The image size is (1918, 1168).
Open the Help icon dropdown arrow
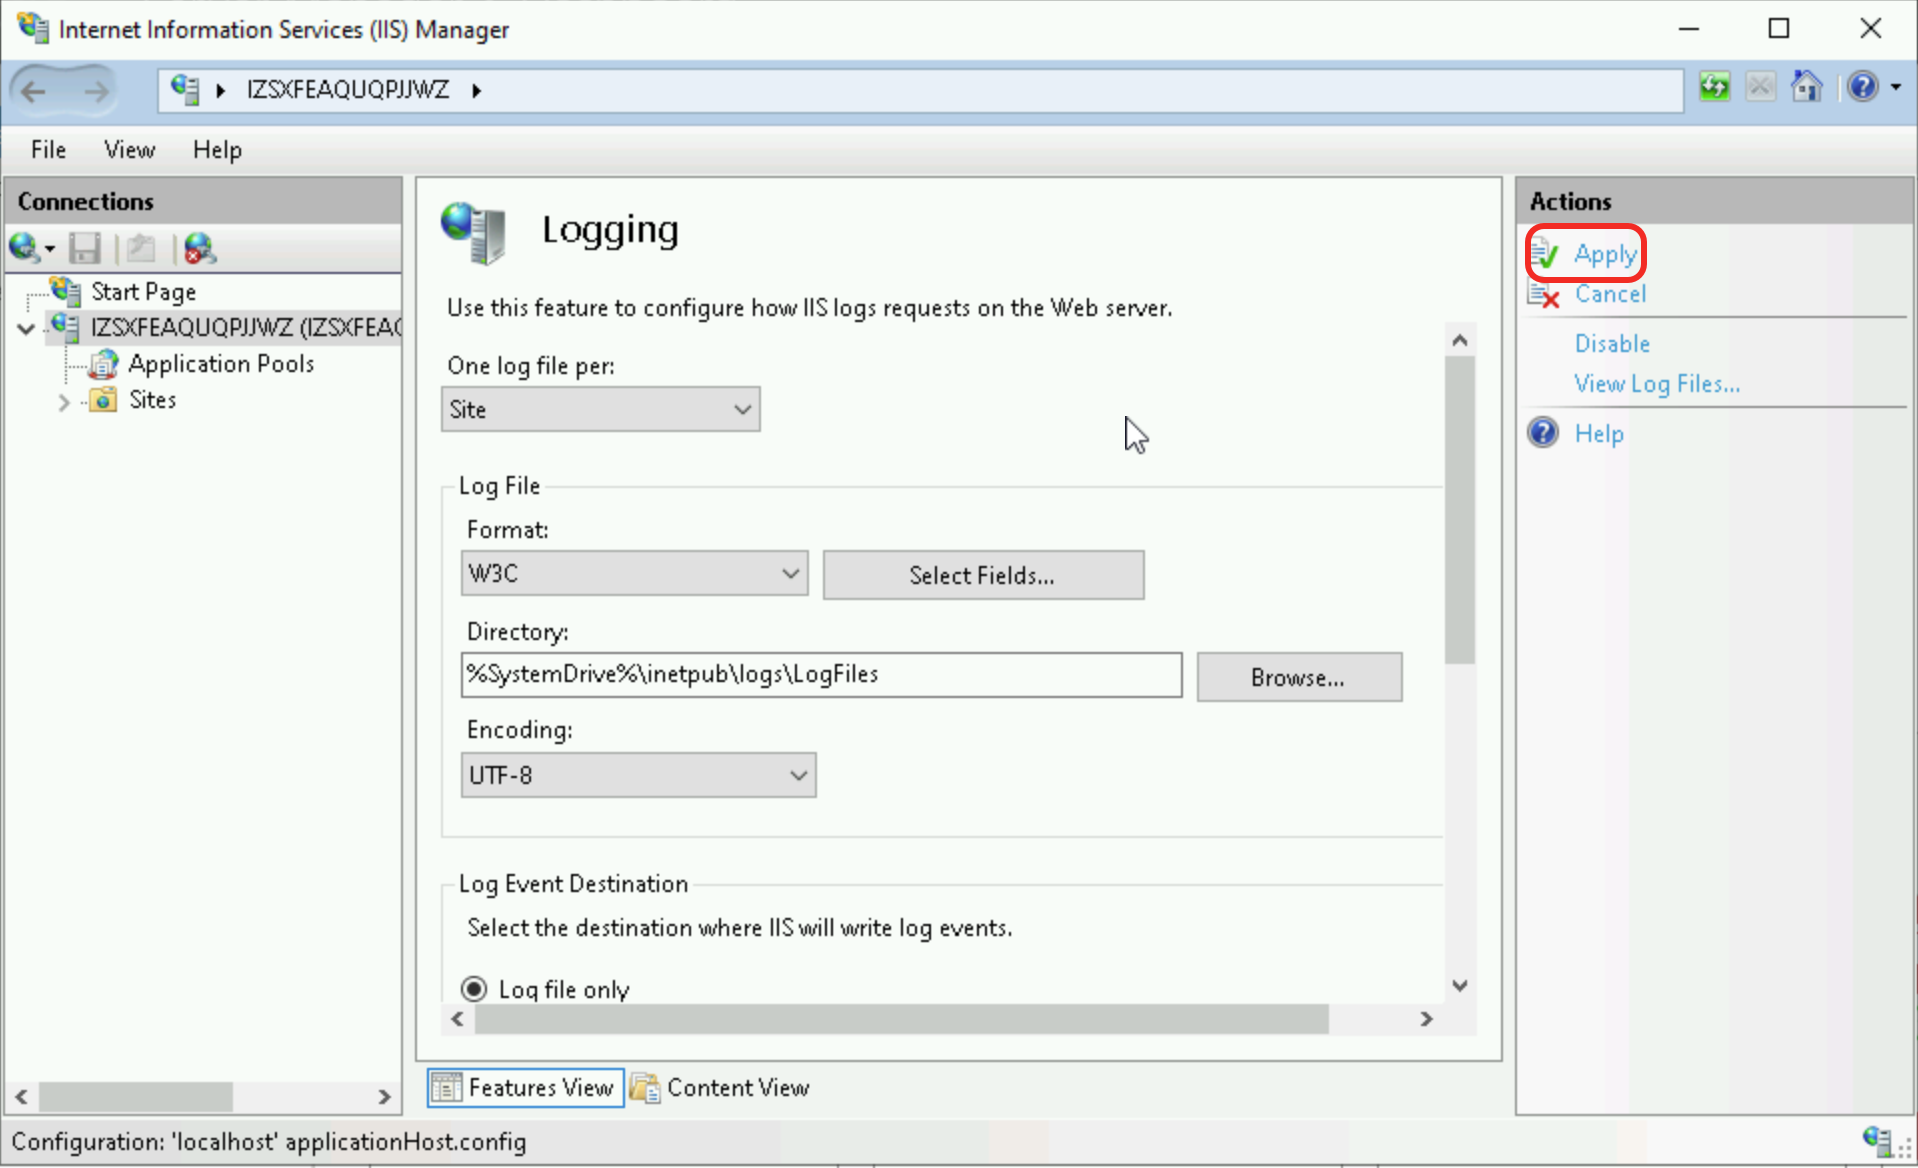tap(1896, 88)
